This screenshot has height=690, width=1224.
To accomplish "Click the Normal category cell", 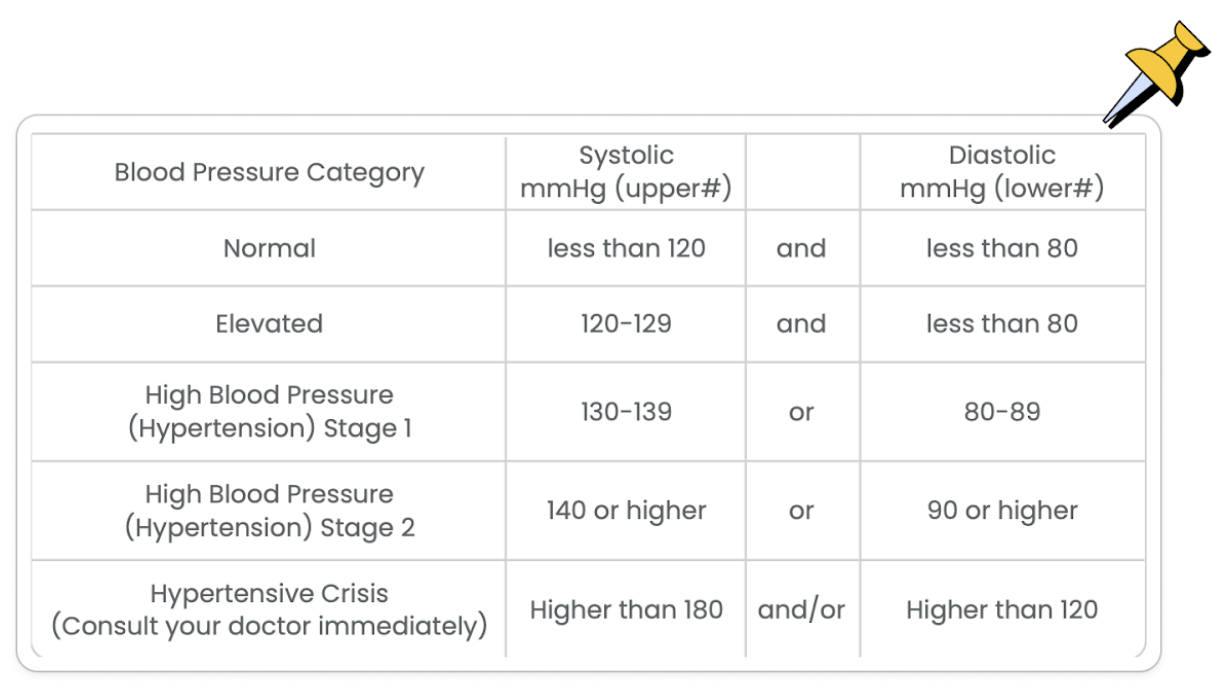I will [269, 248].
